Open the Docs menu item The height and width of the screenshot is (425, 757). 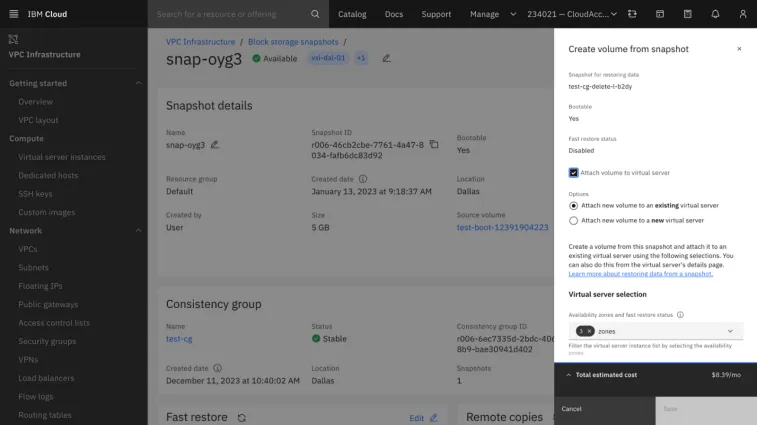394,14
